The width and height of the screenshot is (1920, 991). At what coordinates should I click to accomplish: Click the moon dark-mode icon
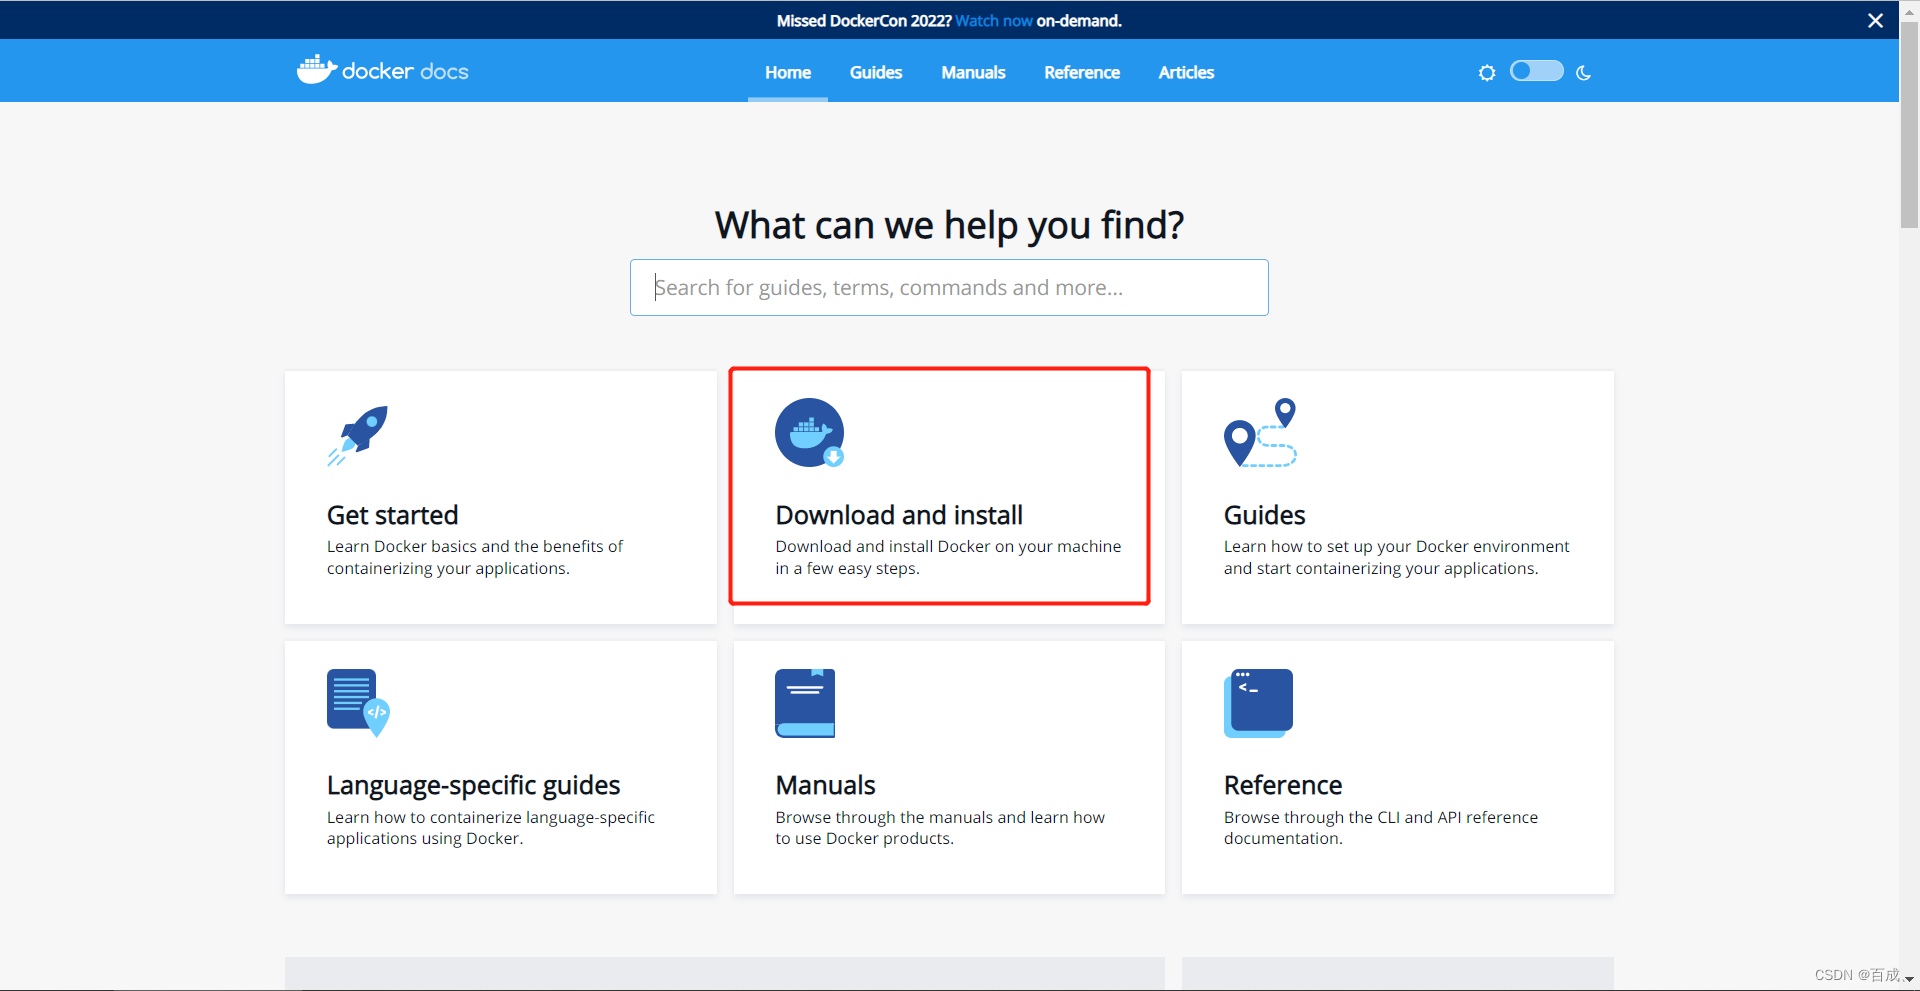[x=1583, y=72]
